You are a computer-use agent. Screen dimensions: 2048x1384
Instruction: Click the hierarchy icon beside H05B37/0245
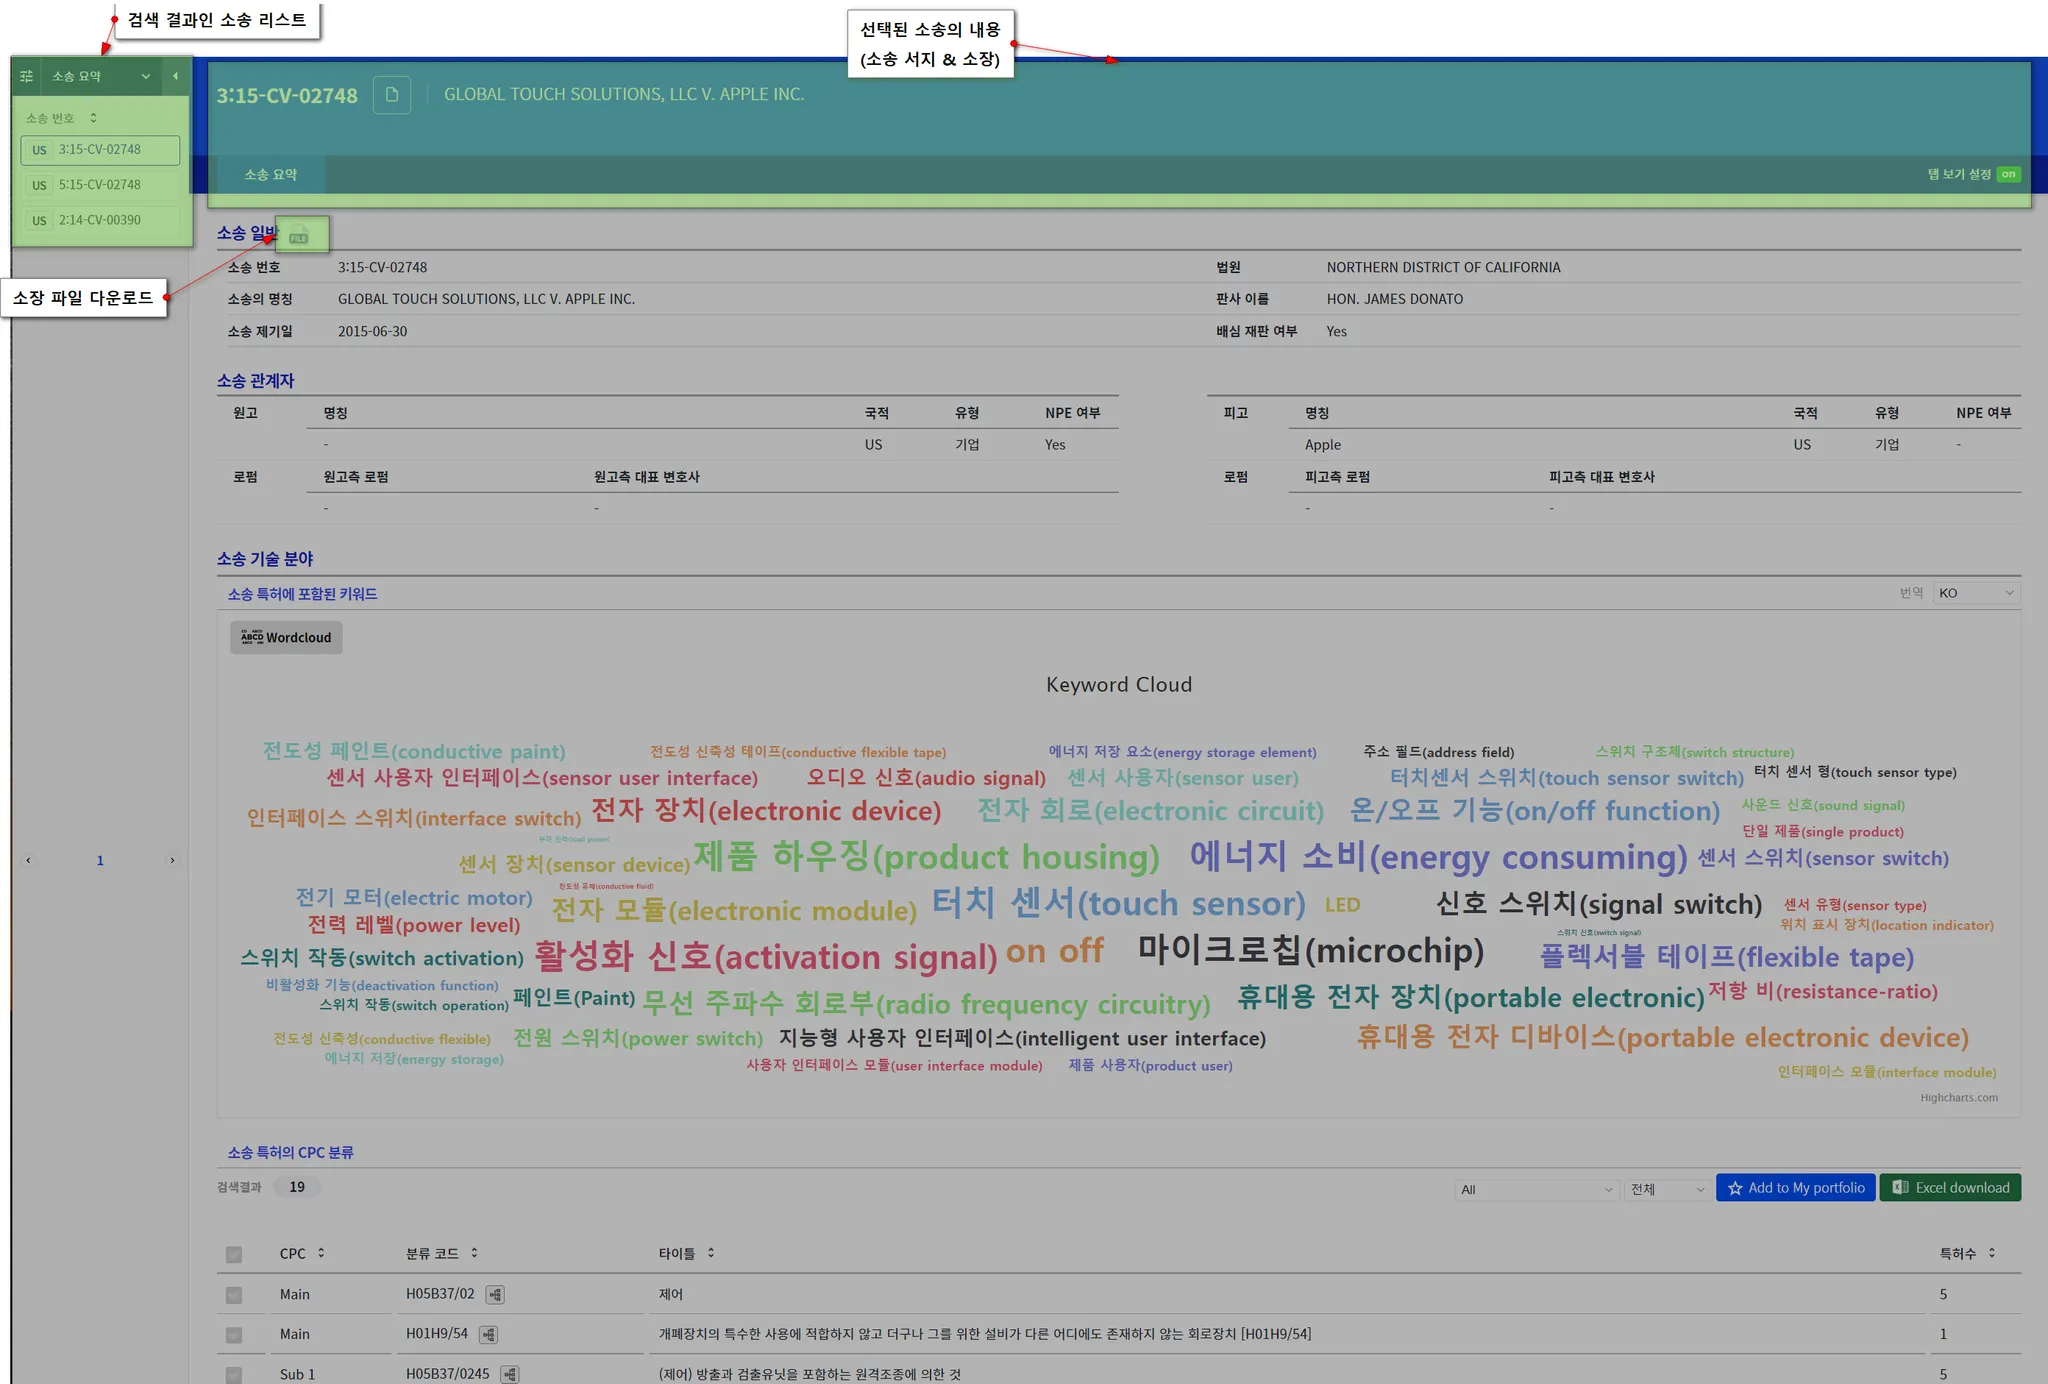click(x=510, y=1374)
